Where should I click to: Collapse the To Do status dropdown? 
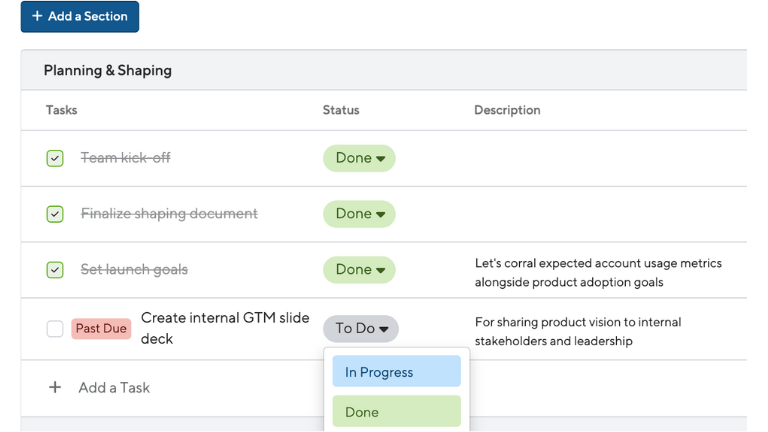(x=361, y=329)
